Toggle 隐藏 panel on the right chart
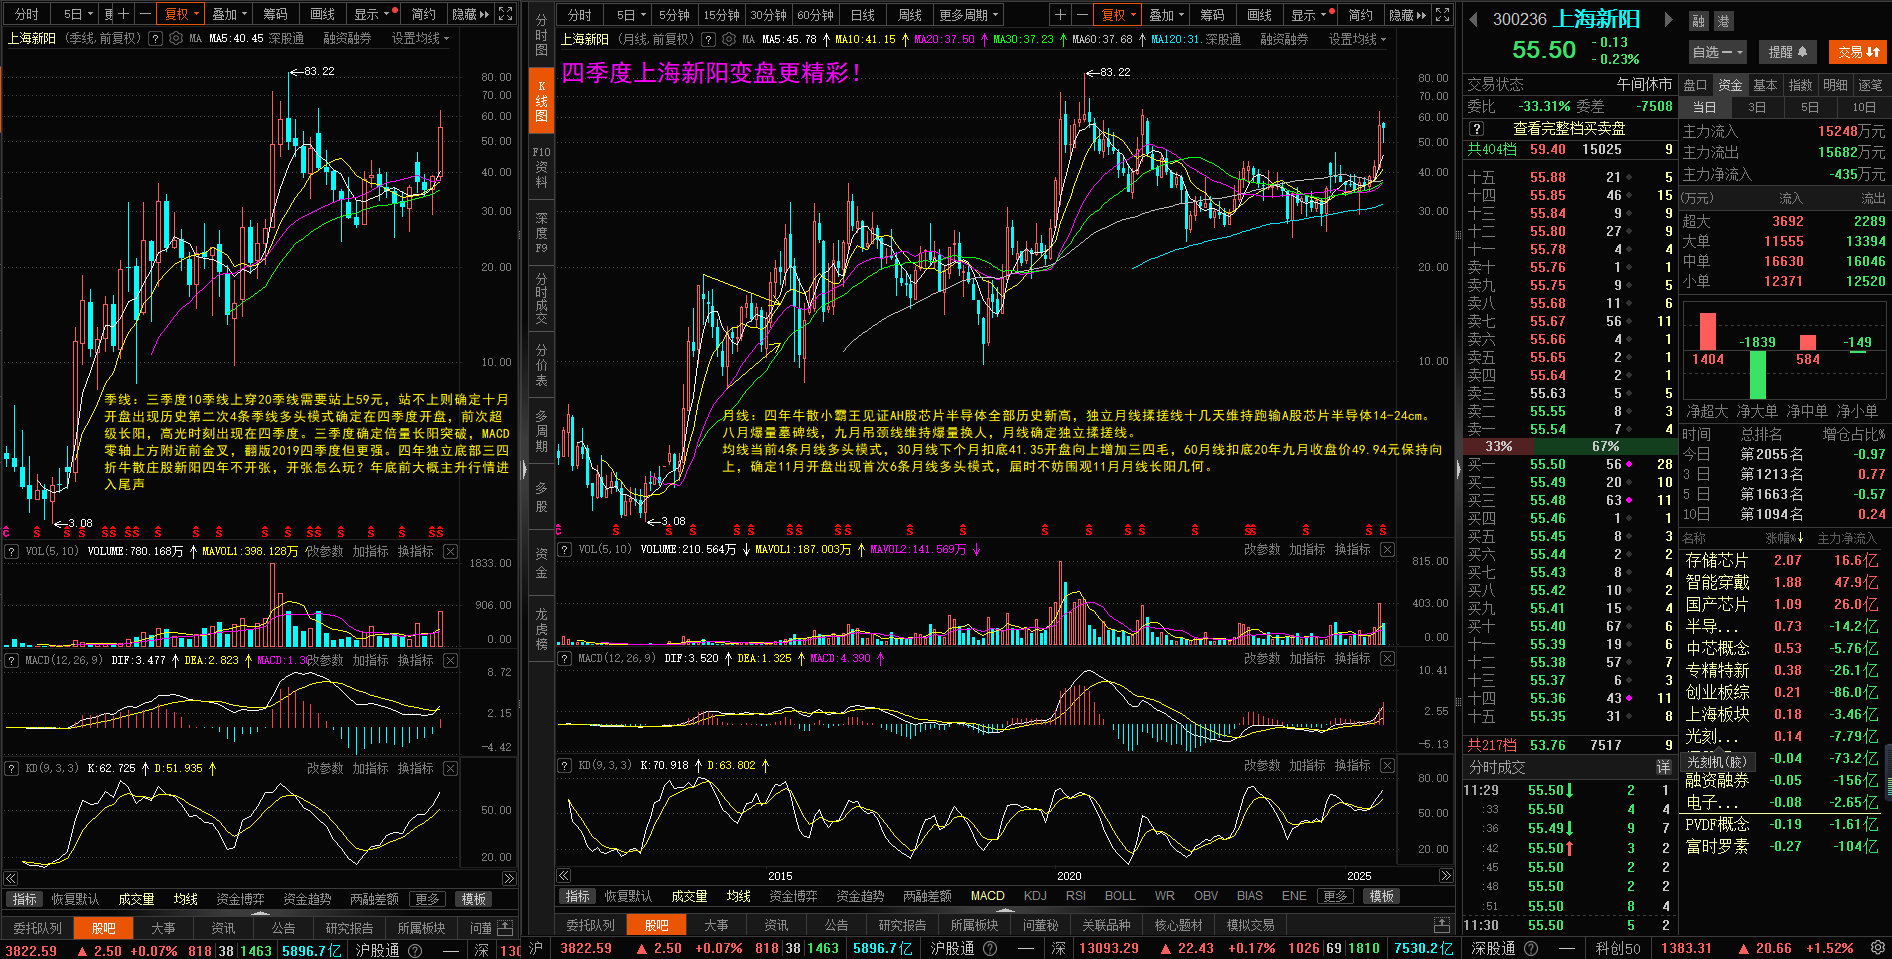This screenshot has height=959, width=1892. coord(1407,14)
